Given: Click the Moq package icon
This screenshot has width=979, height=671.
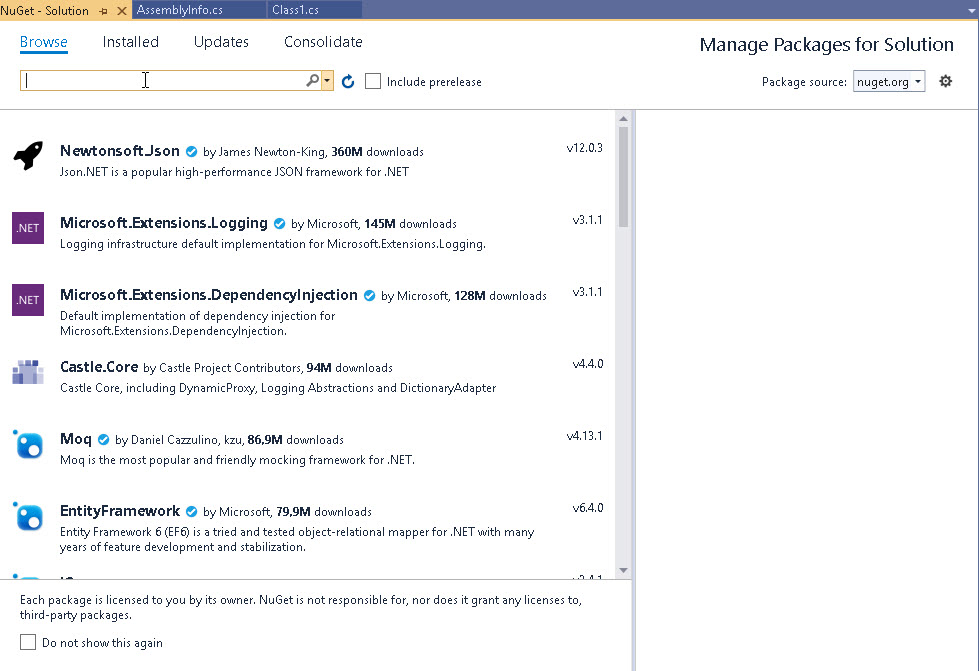Looking at the screenshot, I should 28,444.
